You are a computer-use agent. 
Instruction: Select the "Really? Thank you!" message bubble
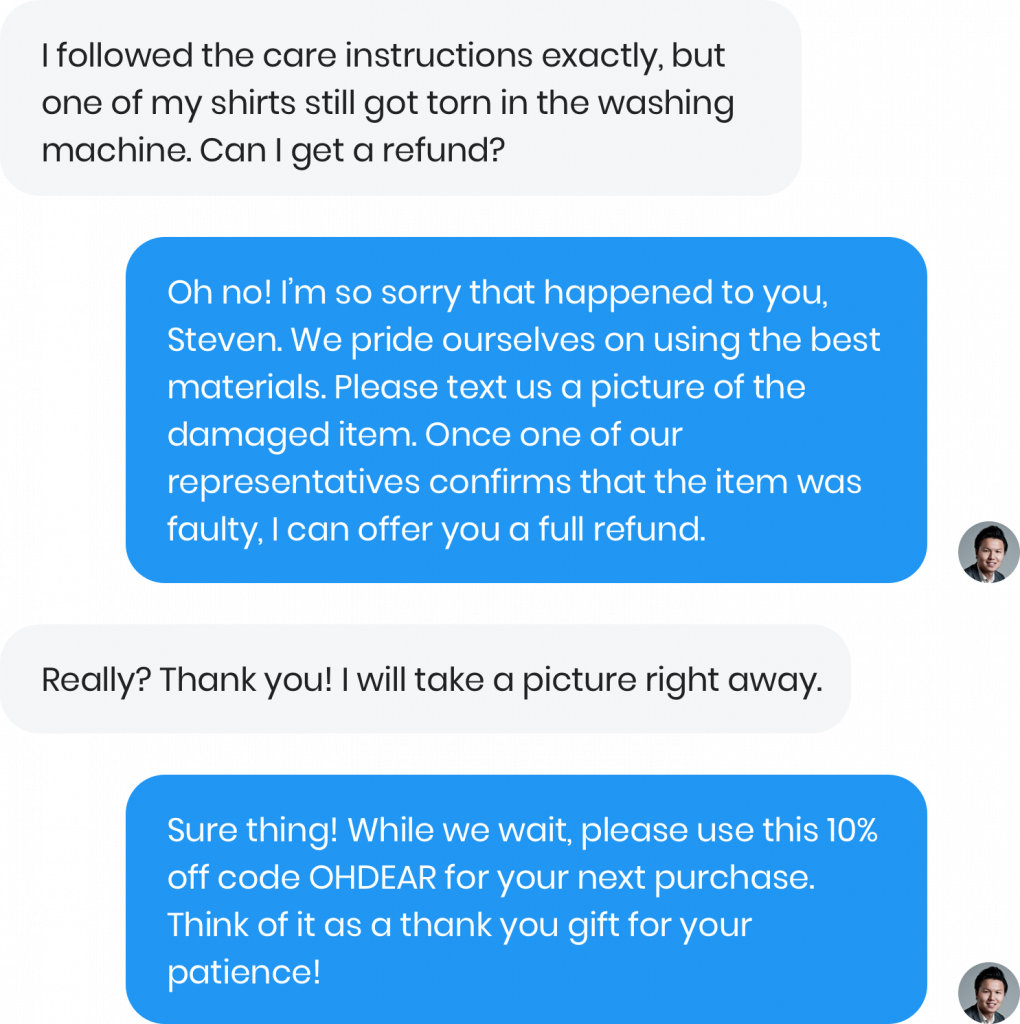click(x=425, y=680)
